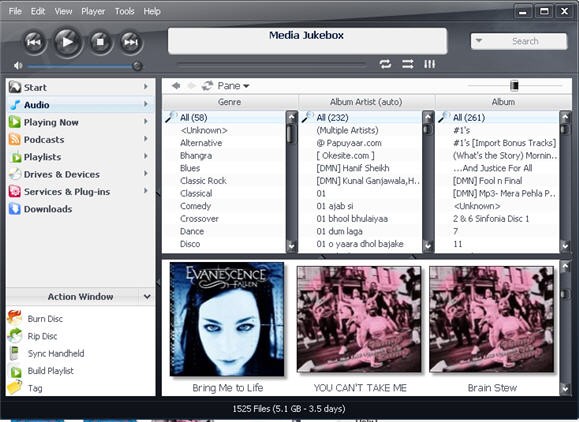Click the Playing Now icon
The image size is (579, 422).
pos(15,122)
